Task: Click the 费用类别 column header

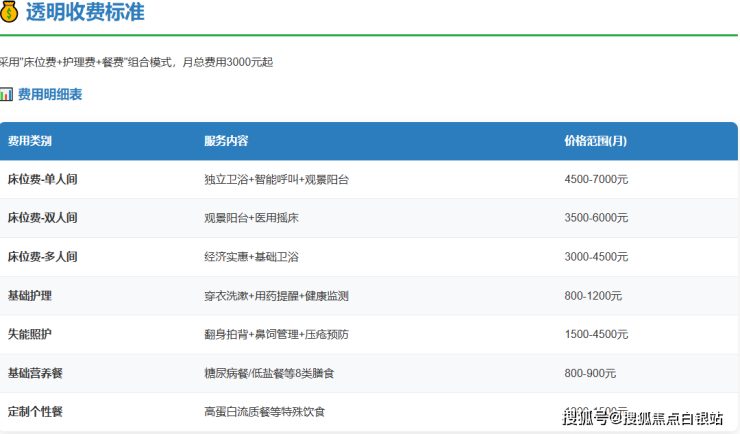Action: [30, 141]
